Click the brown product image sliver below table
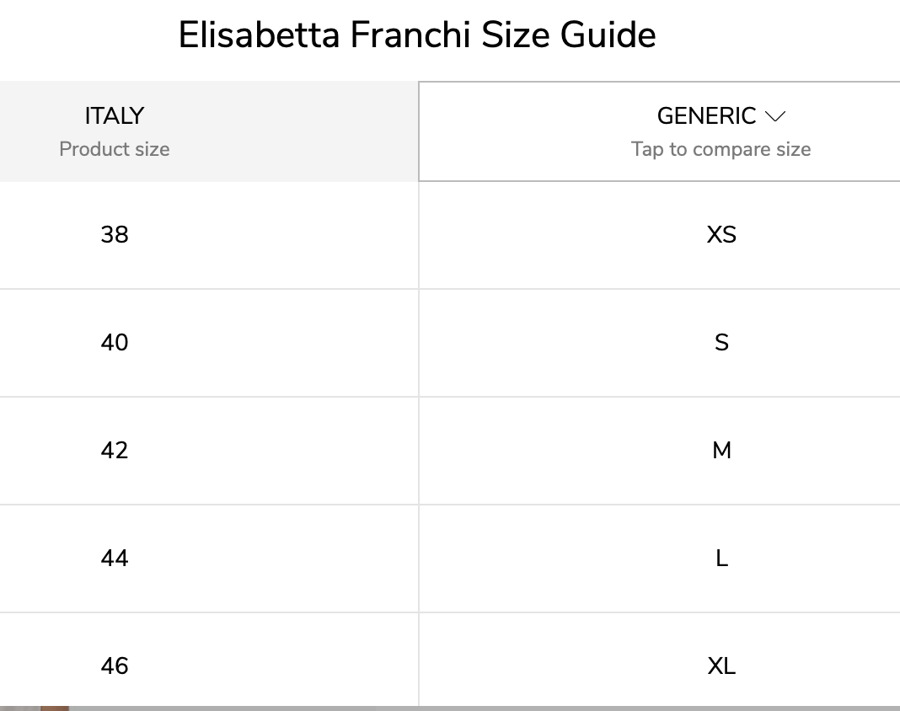The image size is (900, 711). point(53,708)
